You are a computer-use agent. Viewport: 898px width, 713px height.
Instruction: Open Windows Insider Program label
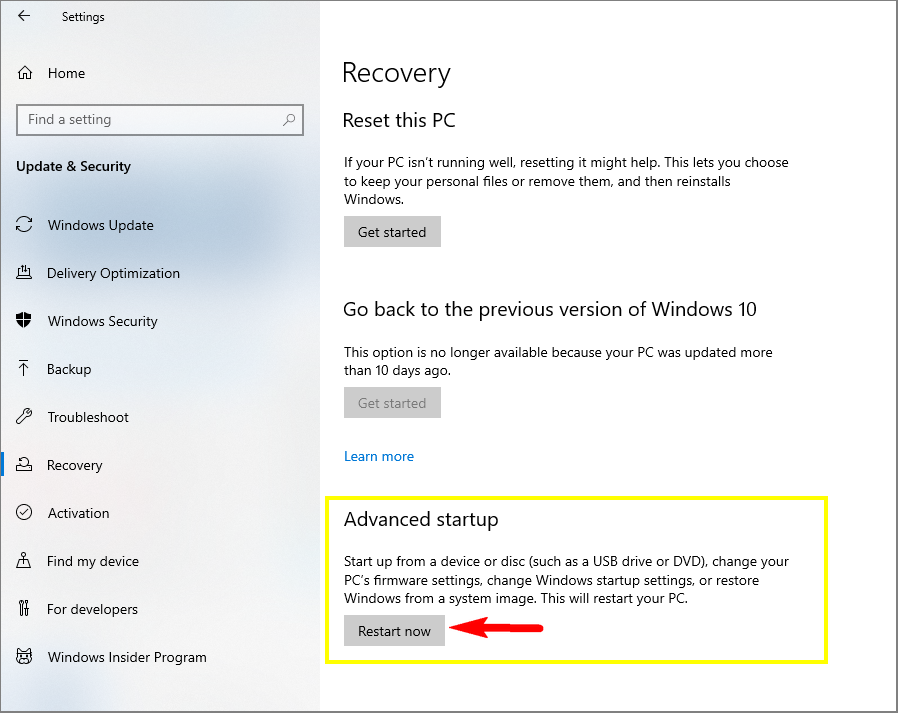[127, 657]
